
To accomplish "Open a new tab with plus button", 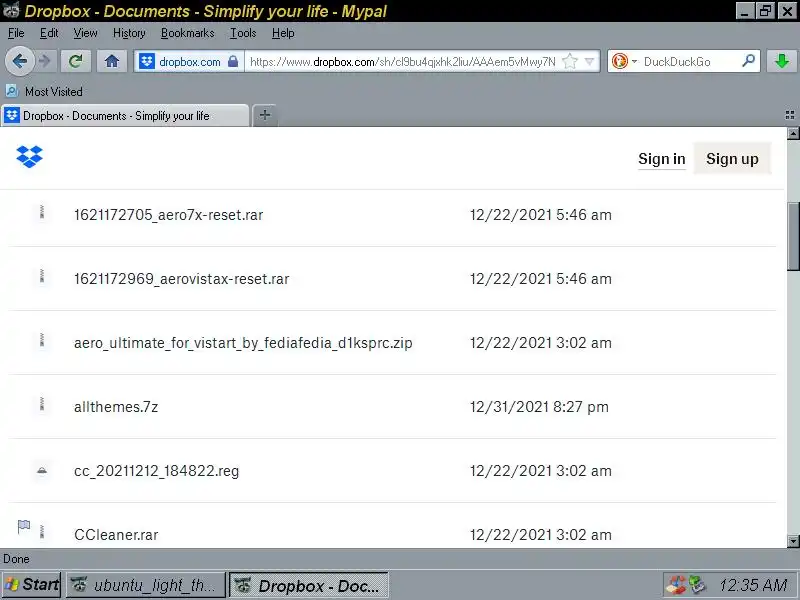I will [x=264, y=115].
